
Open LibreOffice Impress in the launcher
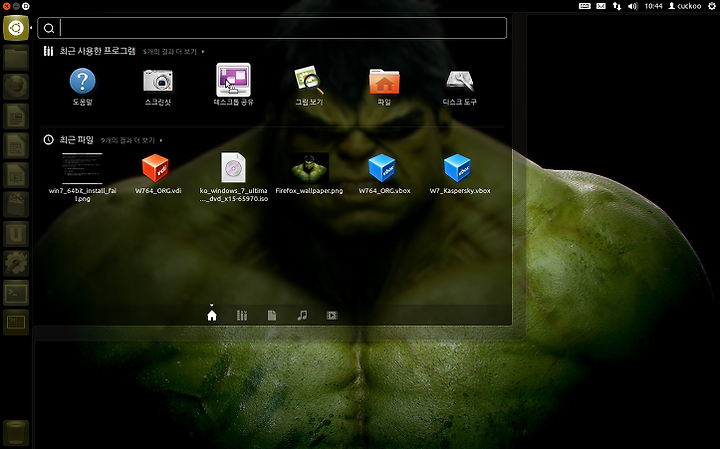click(16, 175)
